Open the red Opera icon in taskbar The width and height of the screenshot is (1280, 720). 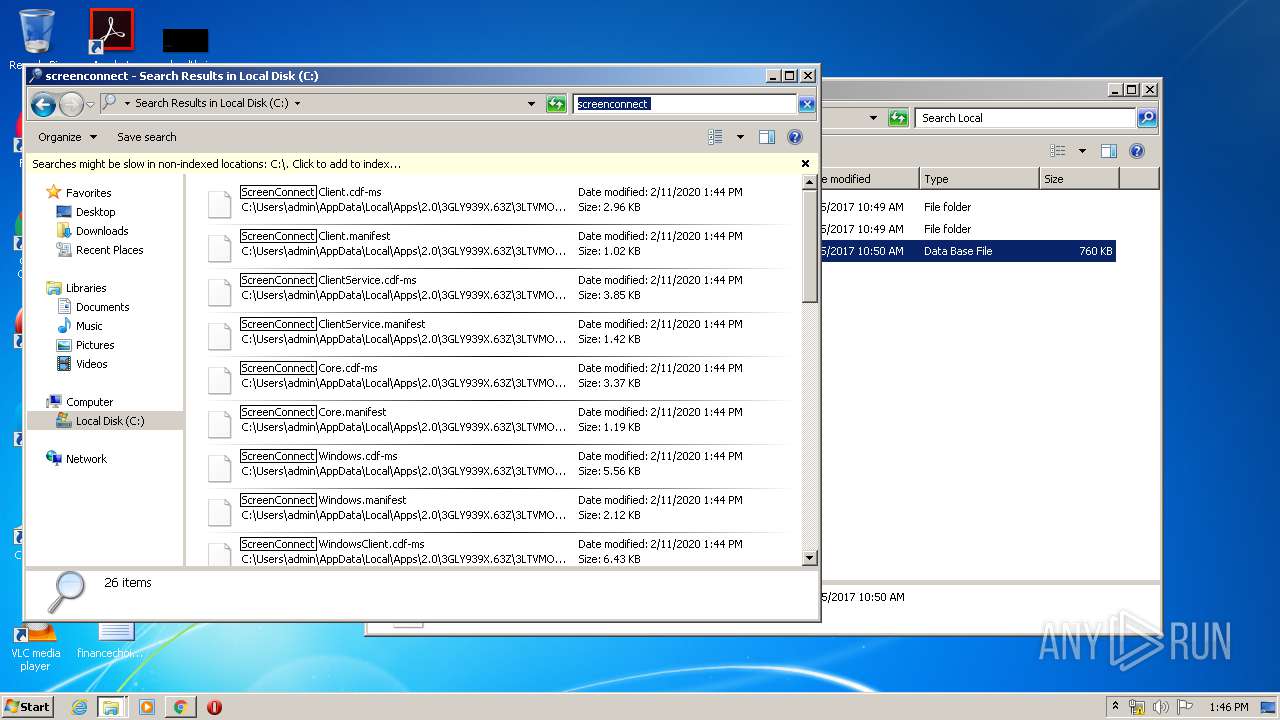pos(214,707)
